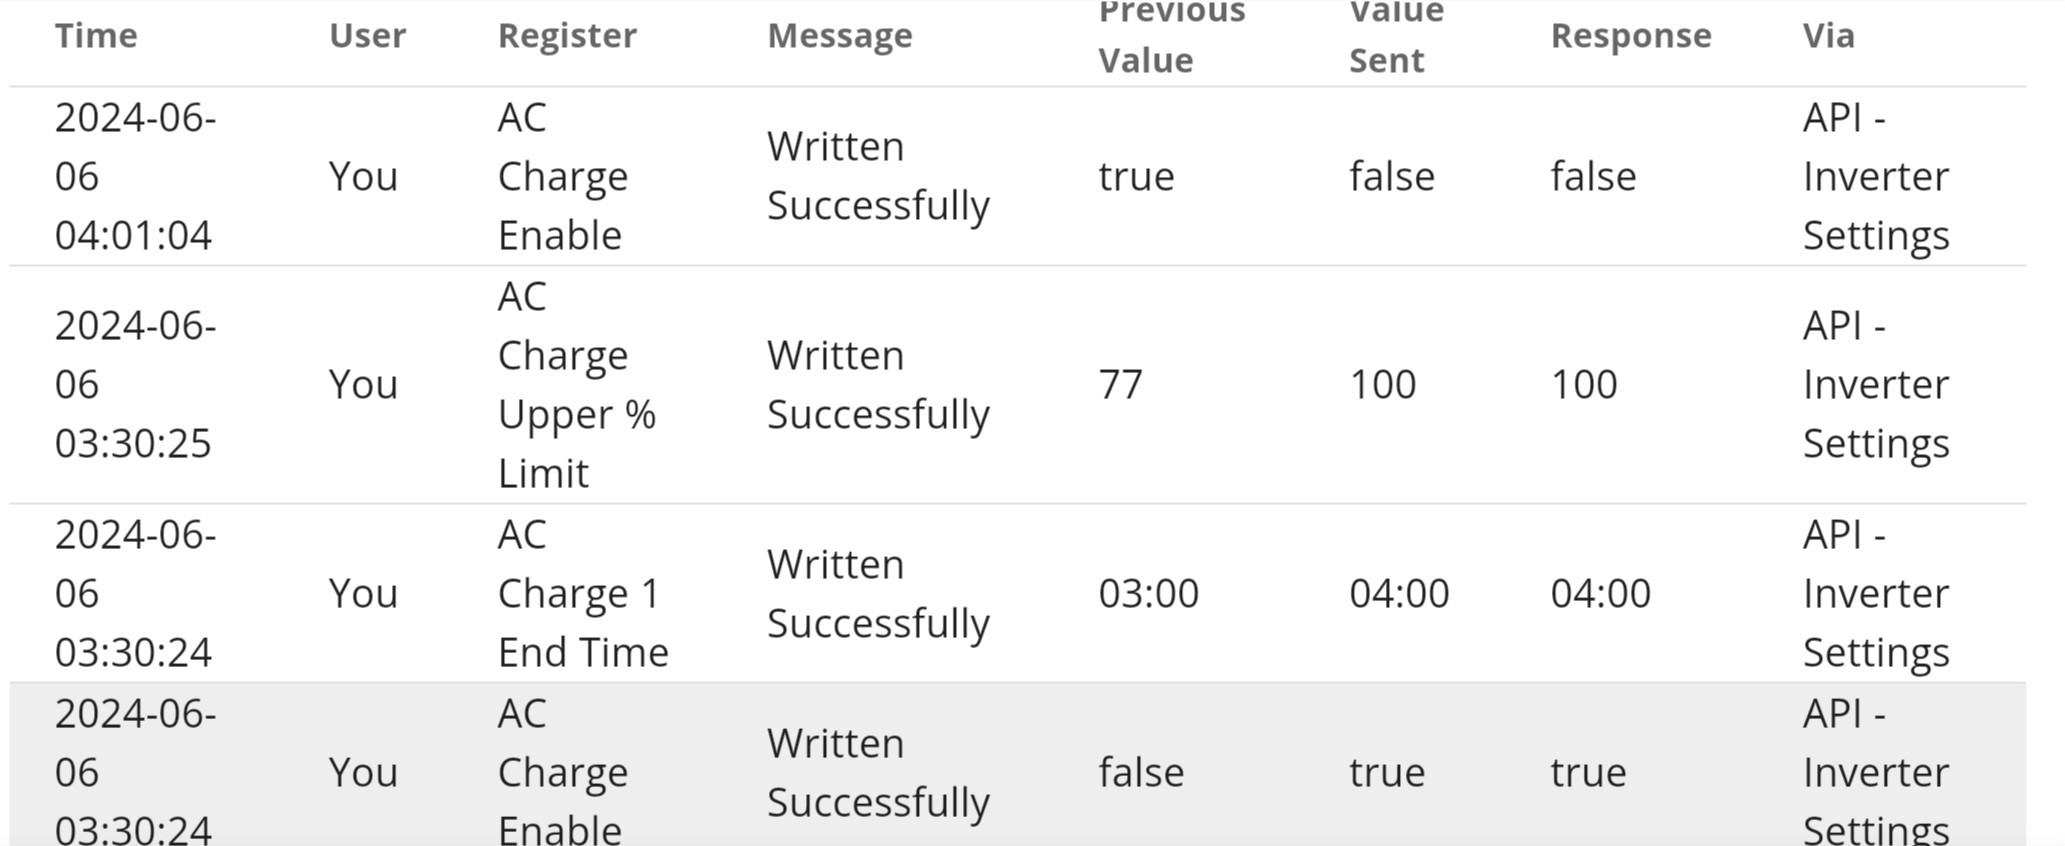
Task: Click the Message column header
Action: click(x=840, y=36)
